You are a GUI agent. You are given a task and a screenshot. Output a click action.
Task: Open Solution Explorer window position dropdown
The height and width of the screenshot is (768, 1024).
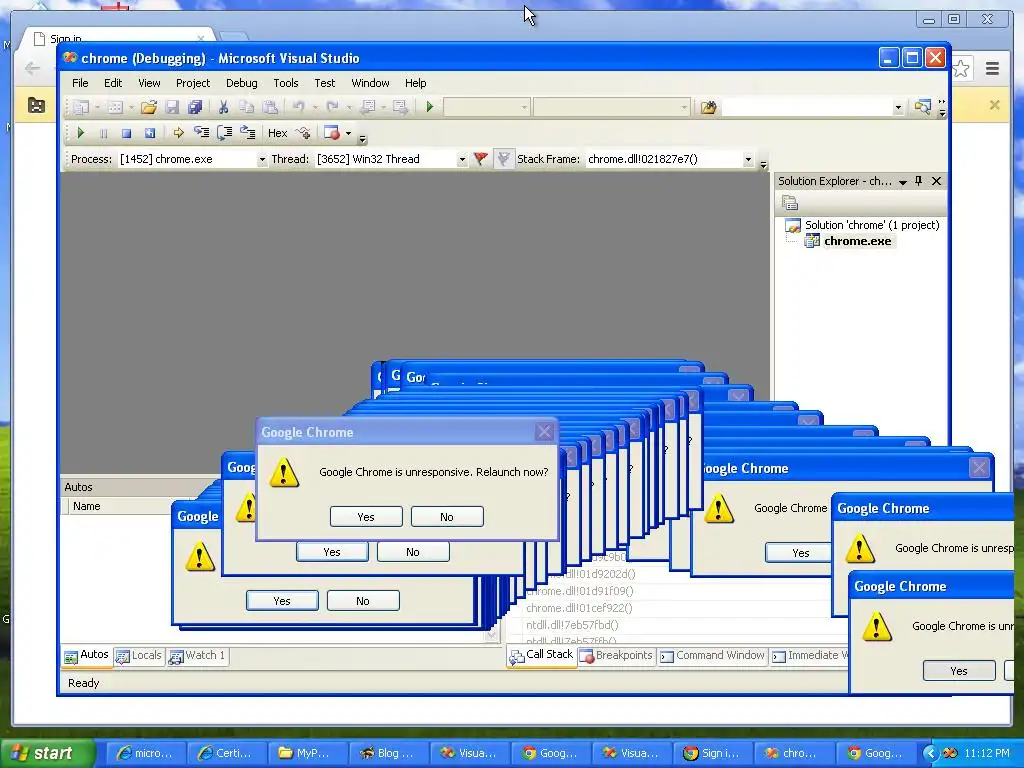click(903, 182)
